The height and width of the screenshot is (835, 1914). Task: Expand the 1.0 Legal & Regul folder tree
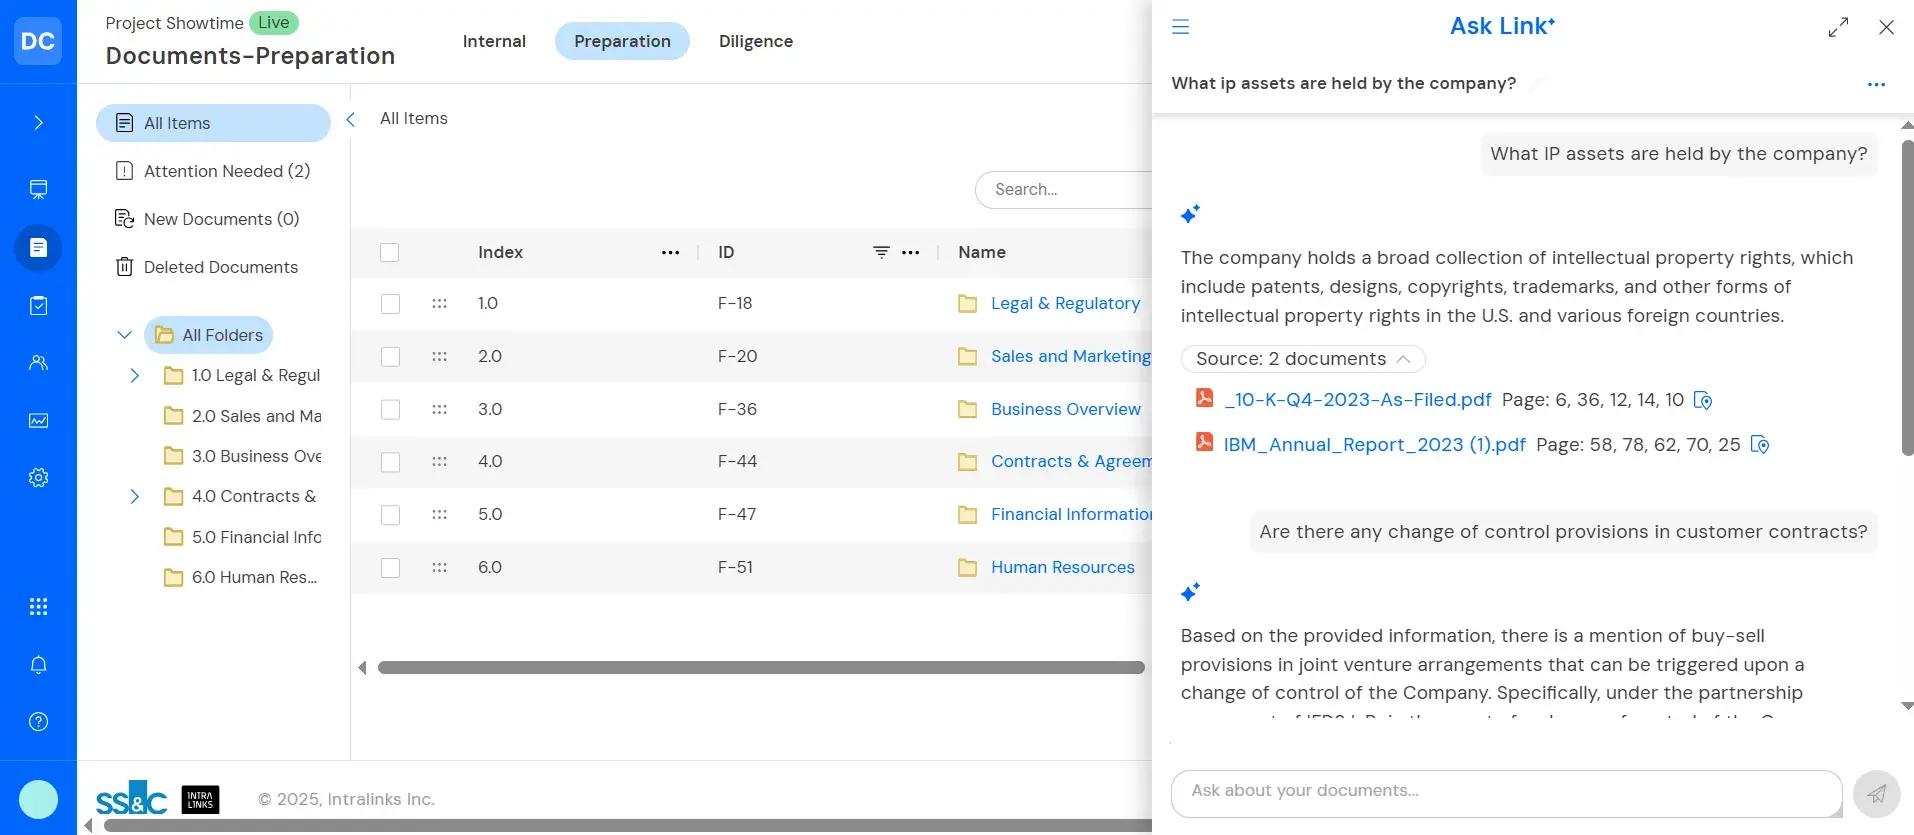coord(134,376)
